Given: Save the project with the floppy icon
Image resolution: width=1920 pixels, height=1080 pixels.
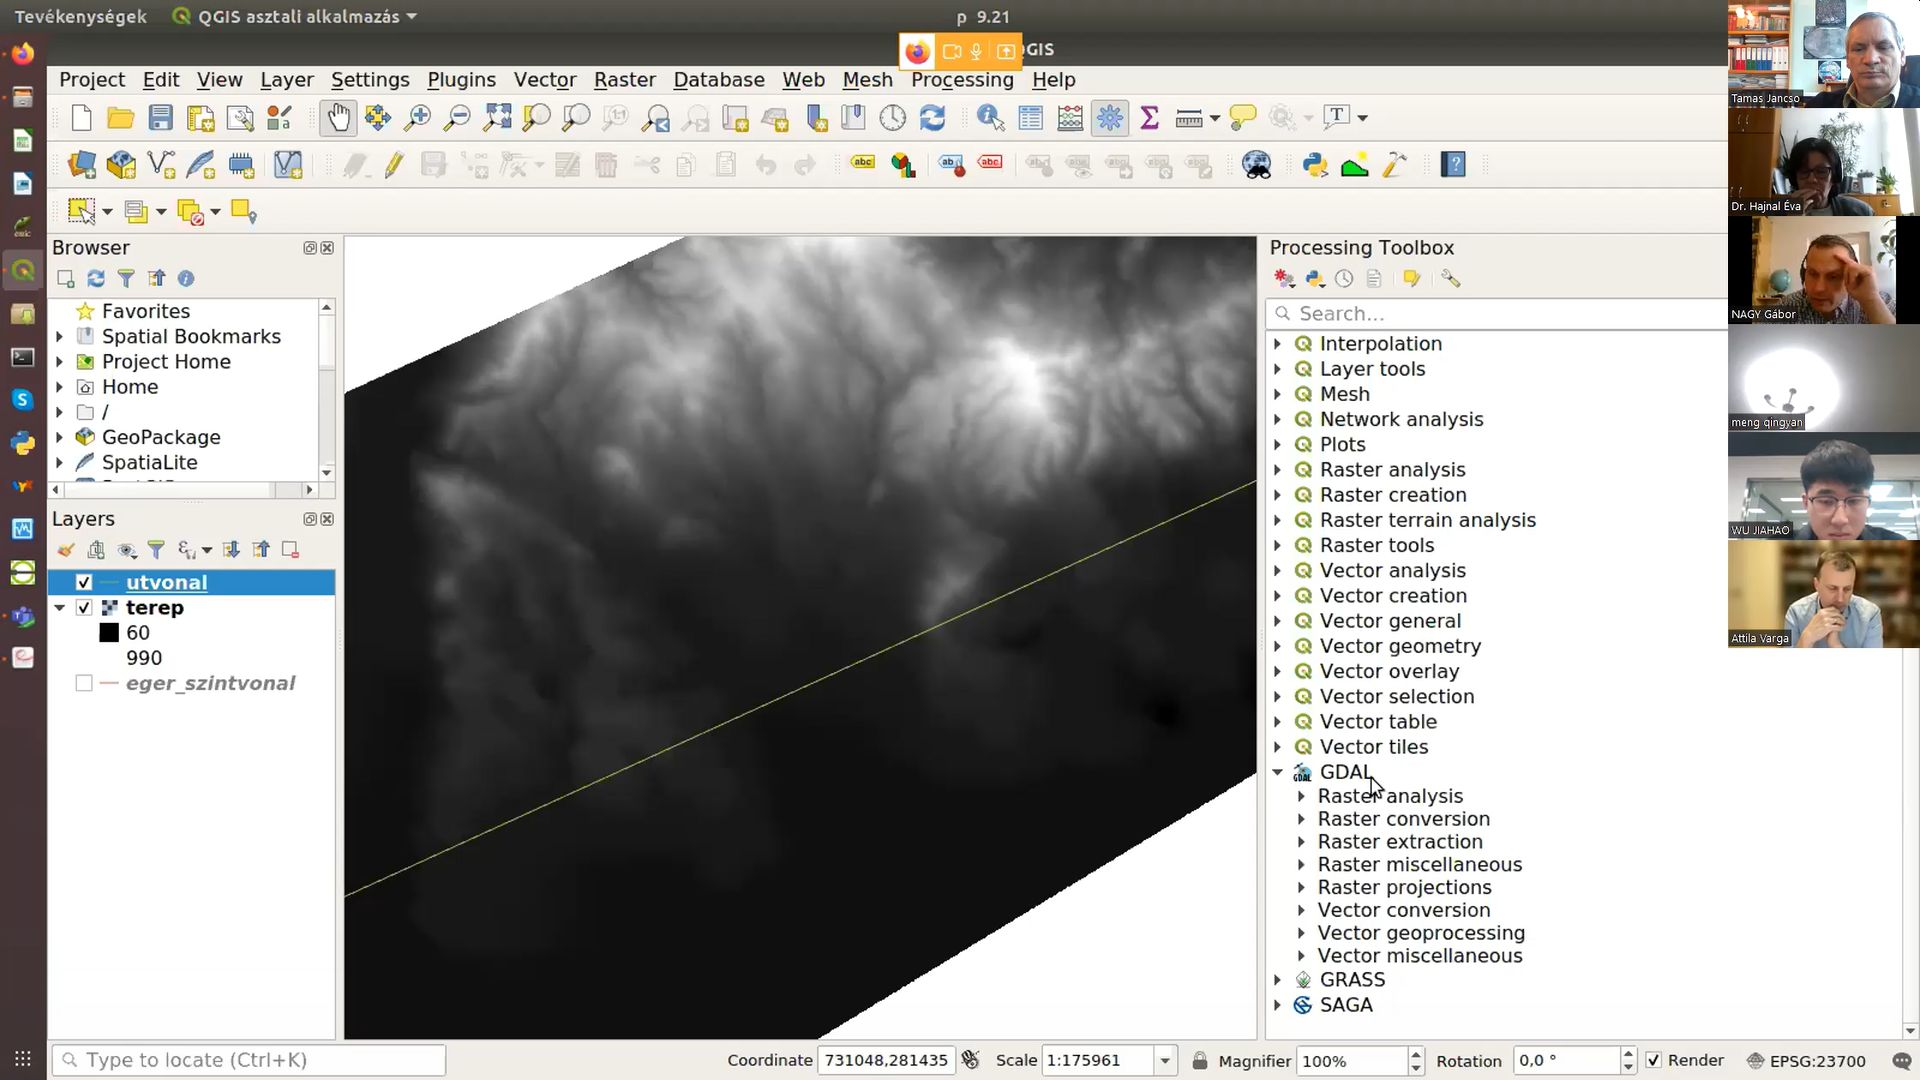Looking at the screenshot, I should click(160, 118).
